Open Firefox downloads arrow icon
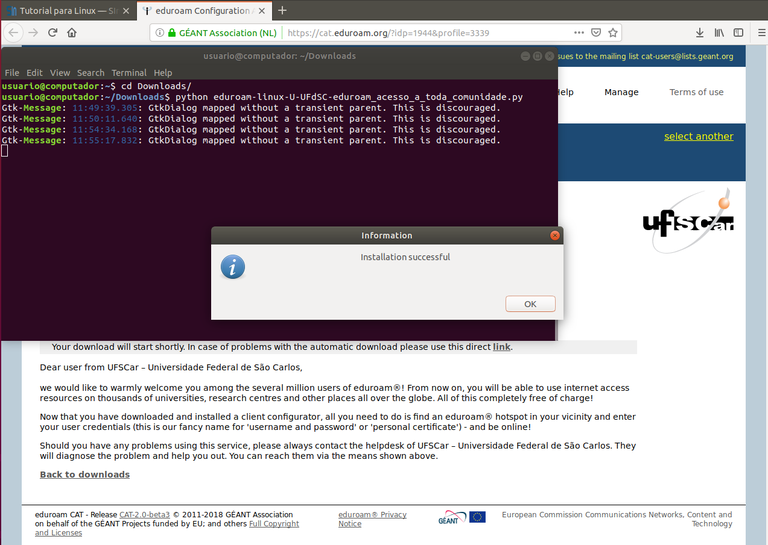Image resolution: width=768 pixels, height=545 pixels. 699,33
